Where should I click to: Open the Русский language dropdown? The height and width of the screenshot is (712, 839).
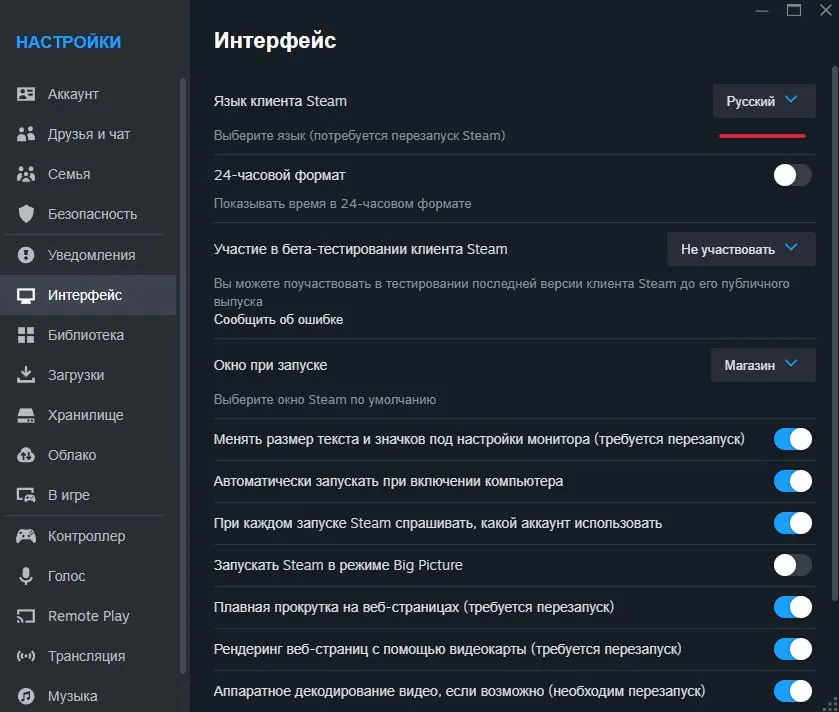(764, 101)
